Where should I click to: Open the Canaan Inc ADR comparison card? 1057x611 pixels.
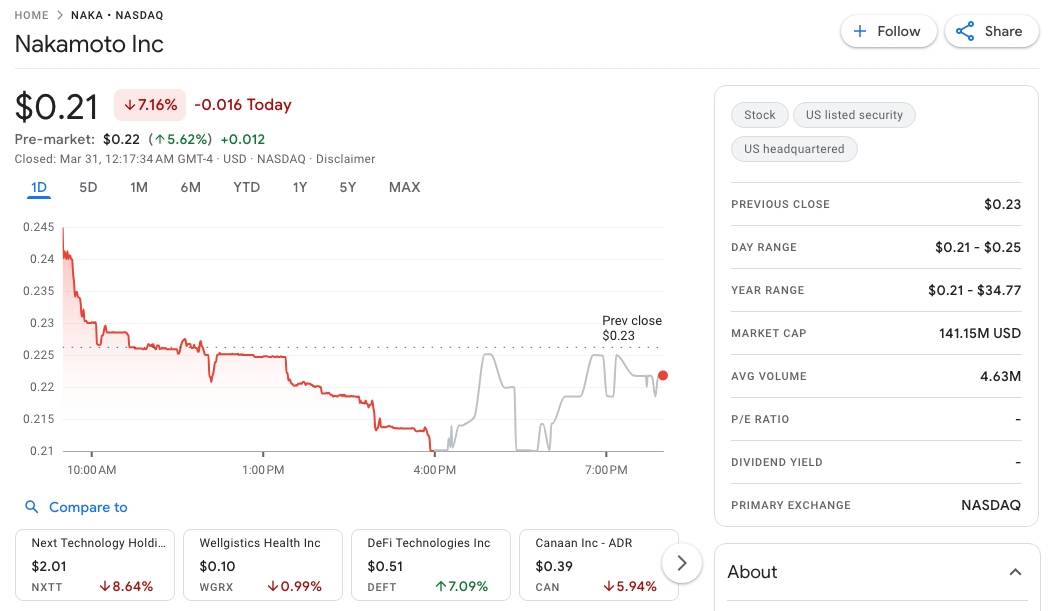[x=598, y=563]
